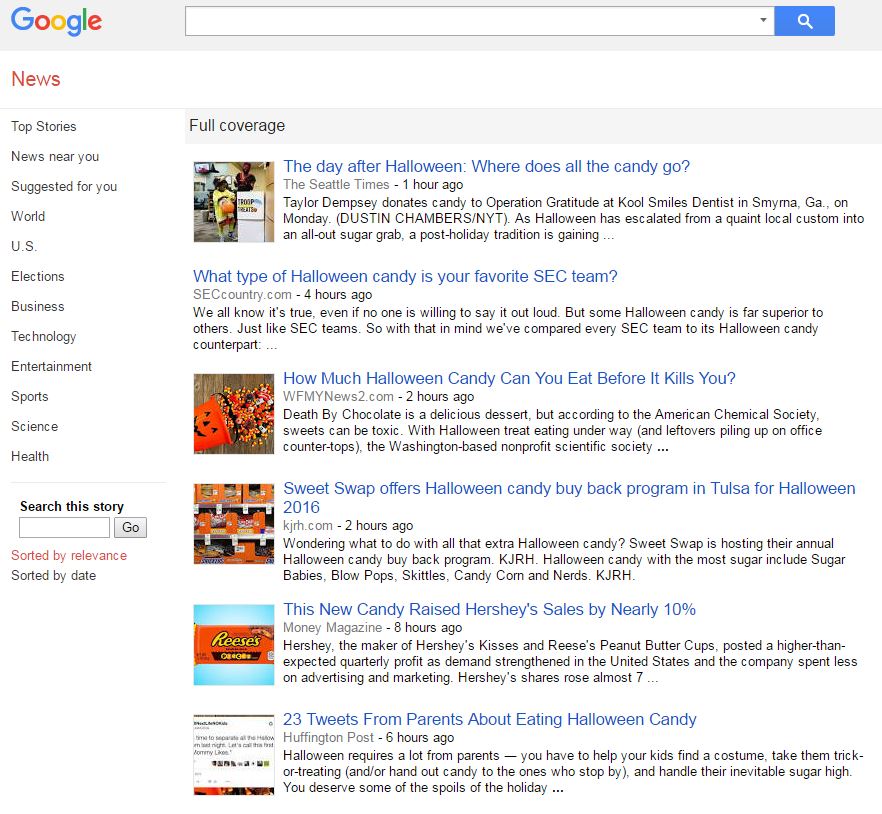Click the Go button
This screenshot has width=882, height=814.
coord(130,528)
